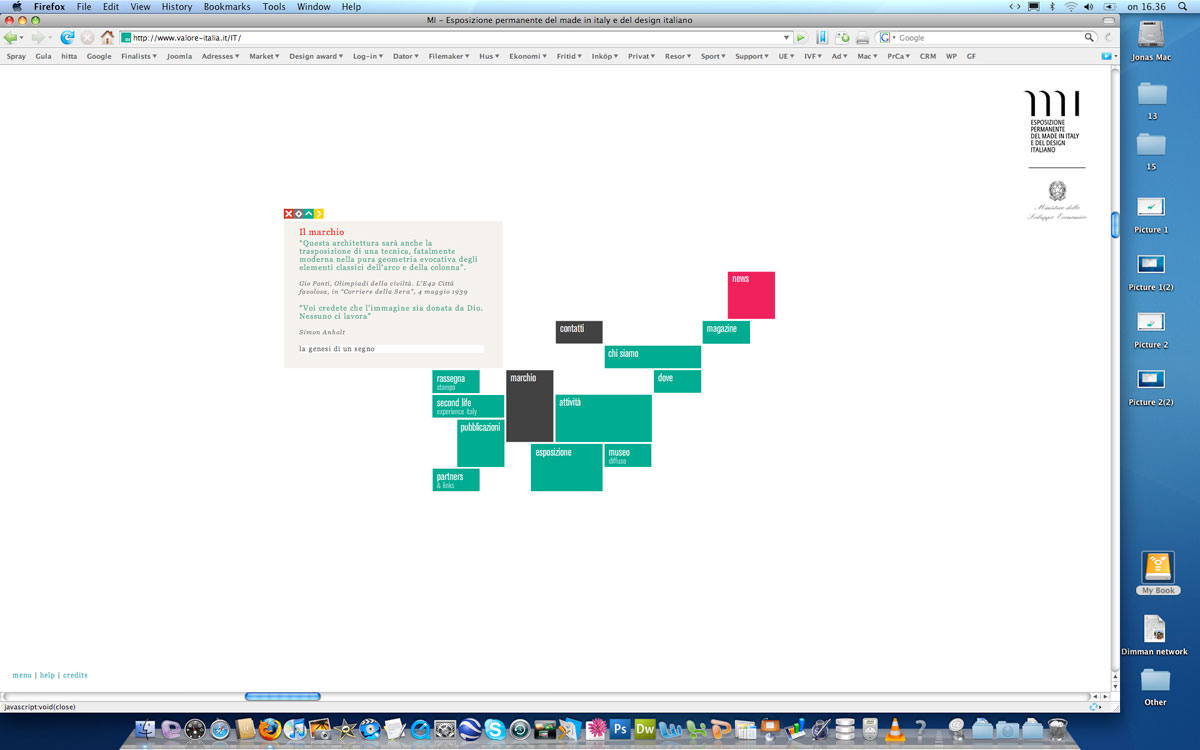This screenshot has height=750, width=1200.
Task: Open the Filemaker bookmark dropdown
Action: click(x=448, y=57)
